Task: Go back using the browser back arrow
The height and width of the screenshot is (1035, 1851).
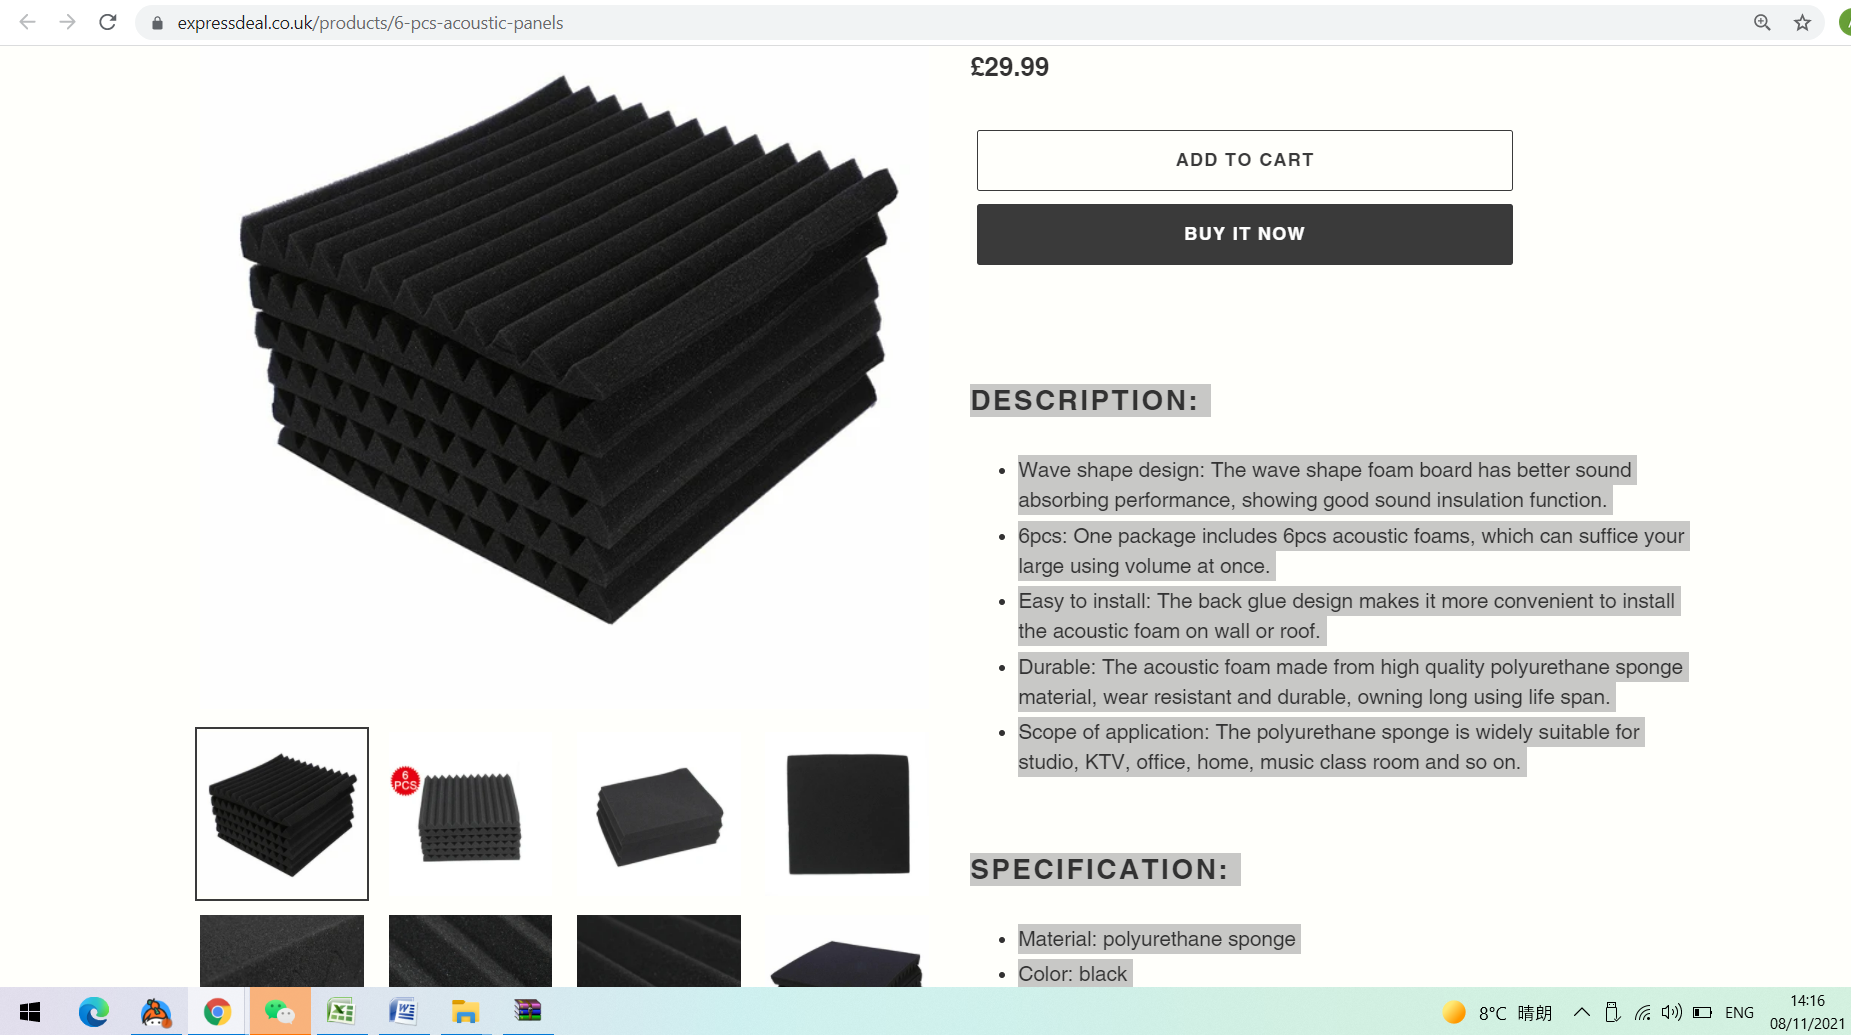Action: (27, 22)
